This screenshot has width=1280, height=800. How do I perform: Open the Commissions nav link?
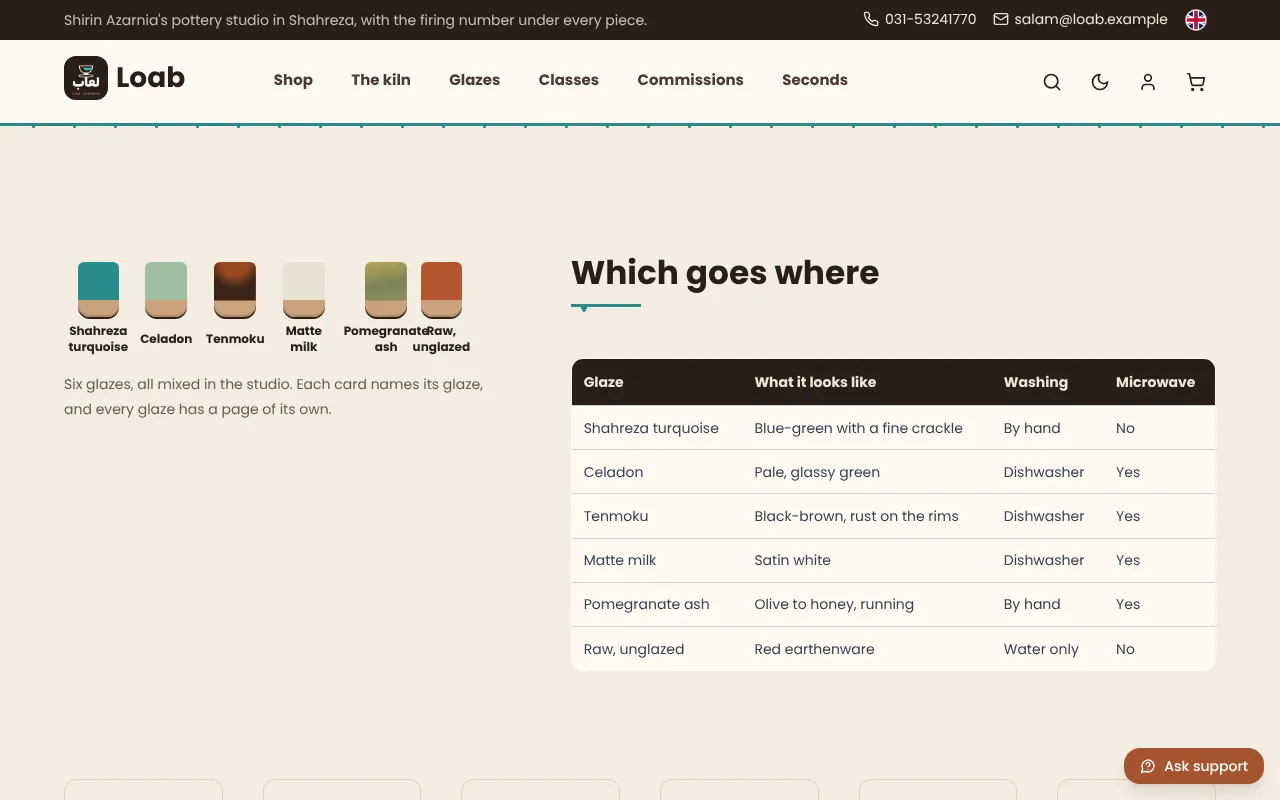pos(691,80)
